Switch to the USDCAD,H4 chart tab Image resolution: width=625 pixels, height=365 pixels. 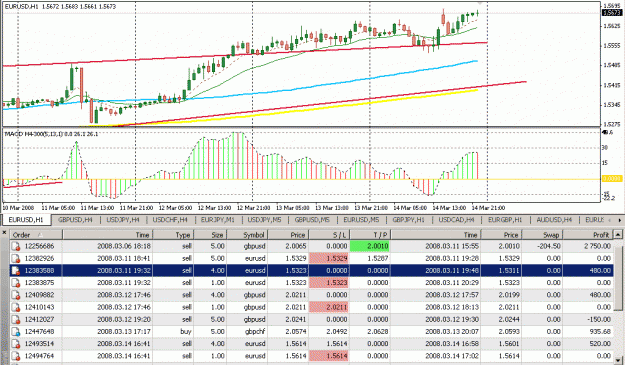[x=456, y=220]
